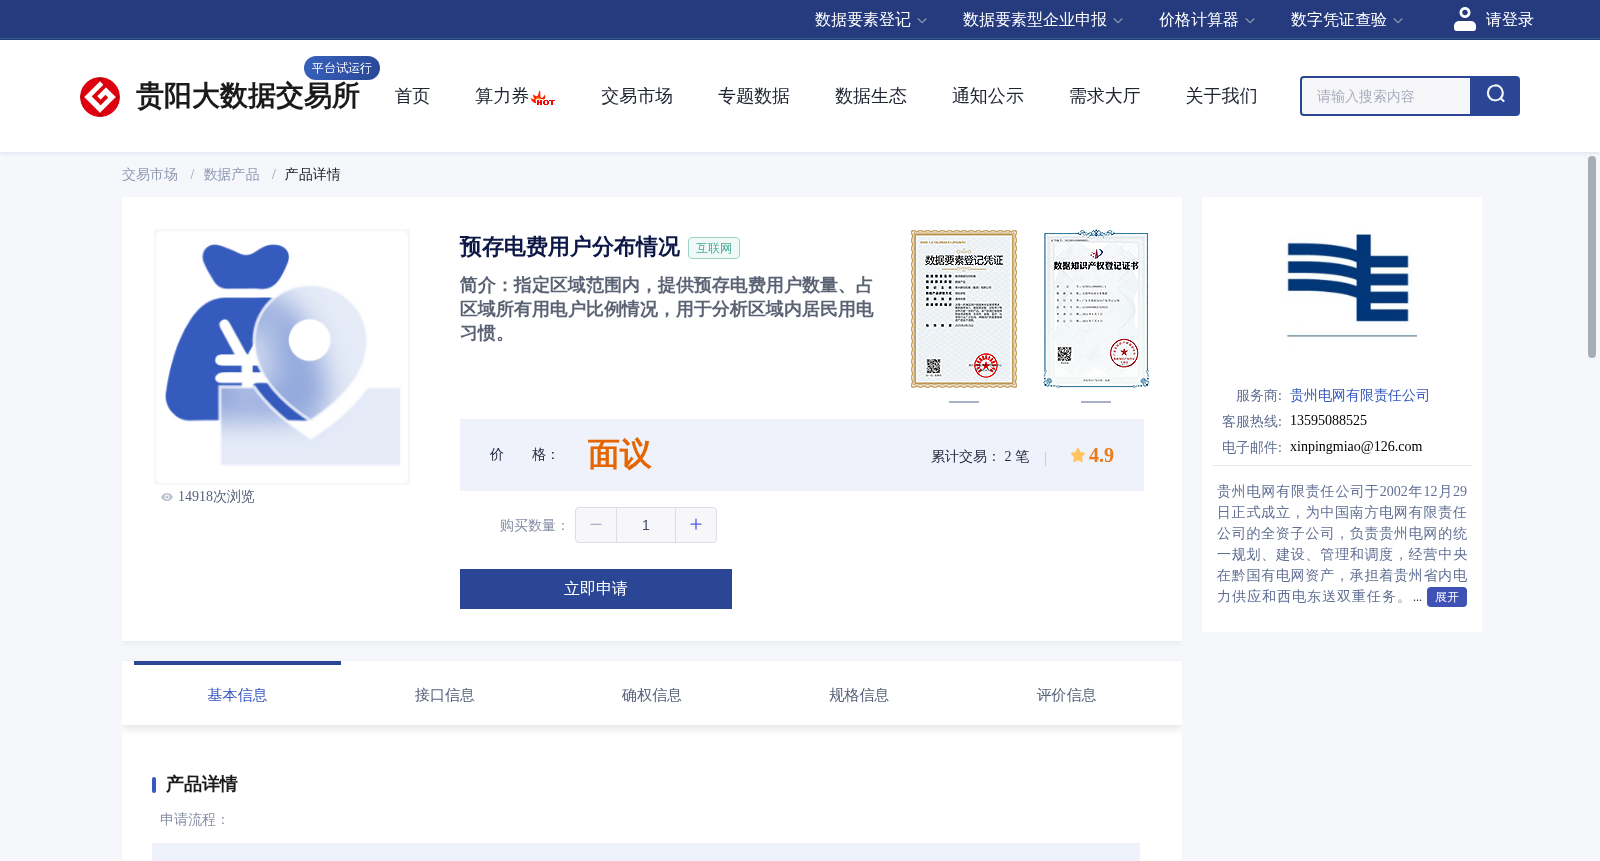Click 请登录 to sign in
This screenshot has height=861, width=1600.
tap(1509, 20)
